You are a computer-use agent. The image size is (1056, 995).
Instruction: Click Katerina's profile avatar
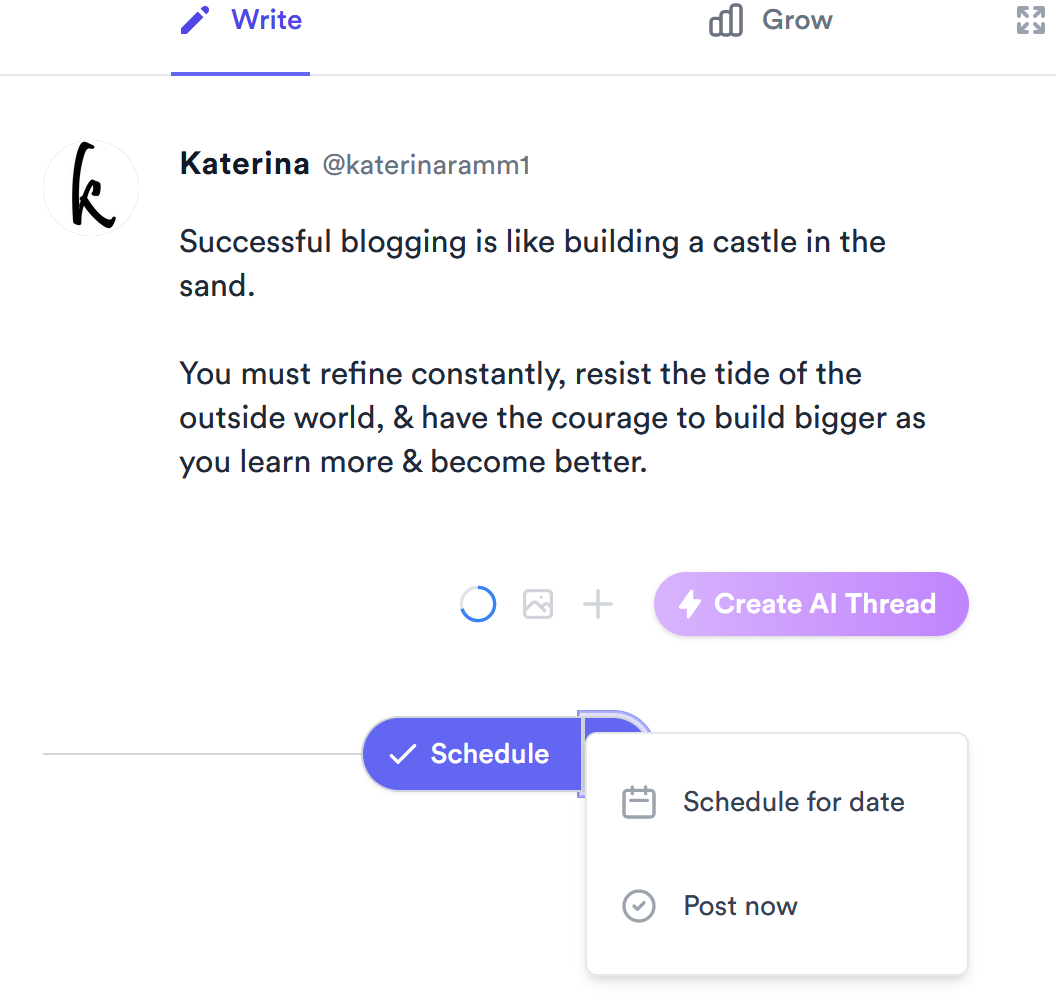click(91, 188)
